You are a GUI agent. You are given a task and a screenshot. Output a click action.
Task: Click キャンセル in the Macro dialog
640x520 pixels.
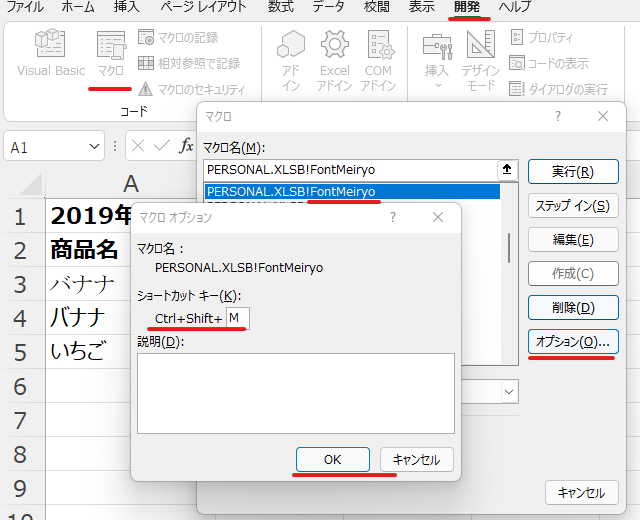click(x=582, y=493)
